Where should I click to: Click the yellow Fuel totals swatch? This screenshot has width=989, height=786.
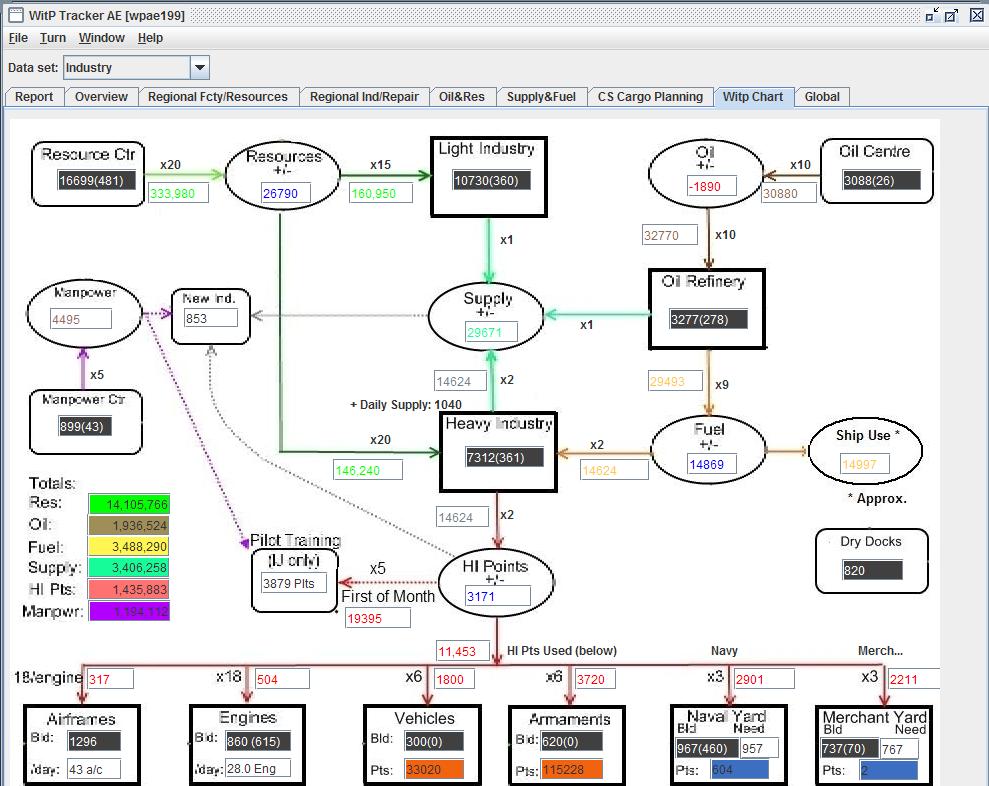129,546
